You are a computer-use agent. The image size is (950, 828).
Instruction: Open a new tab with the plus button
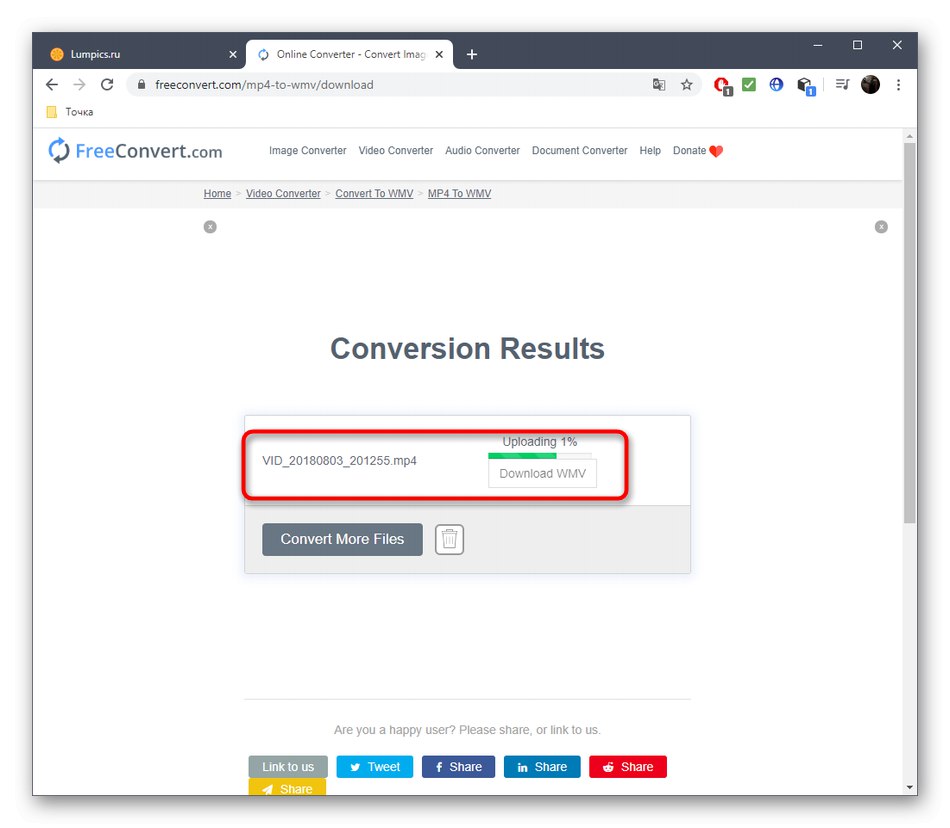(472, 55)
